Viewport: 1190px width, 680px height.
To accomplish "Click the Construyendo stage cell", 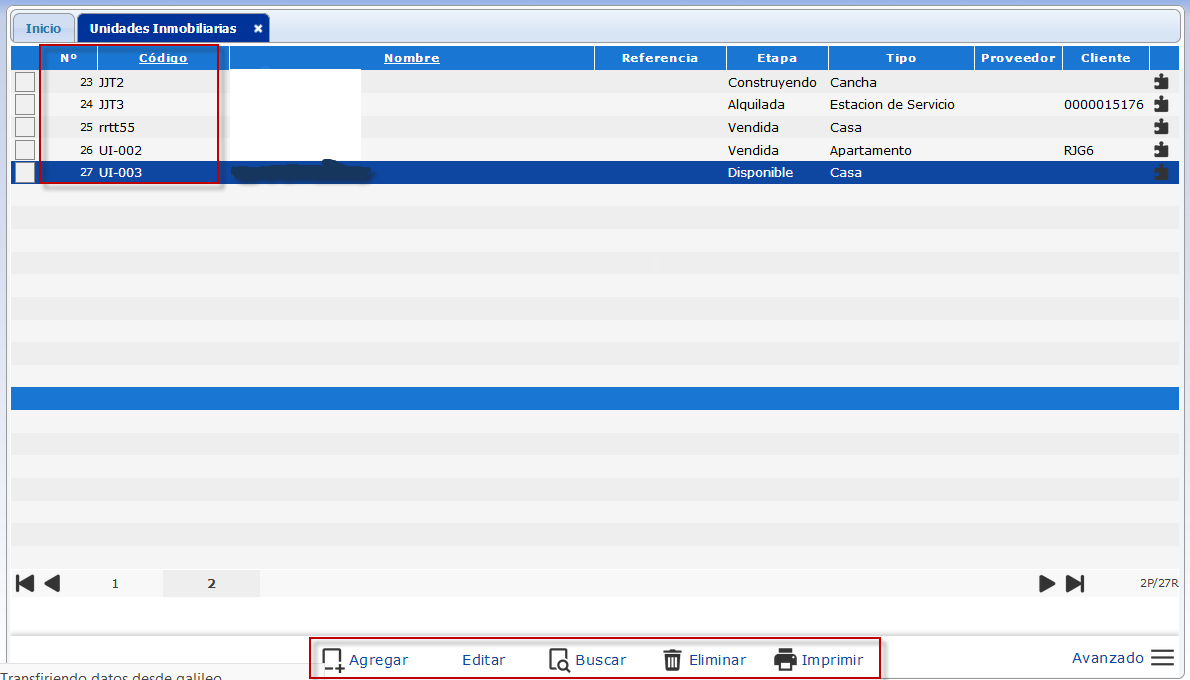I will pyautogui.click(x=772, y=82).
